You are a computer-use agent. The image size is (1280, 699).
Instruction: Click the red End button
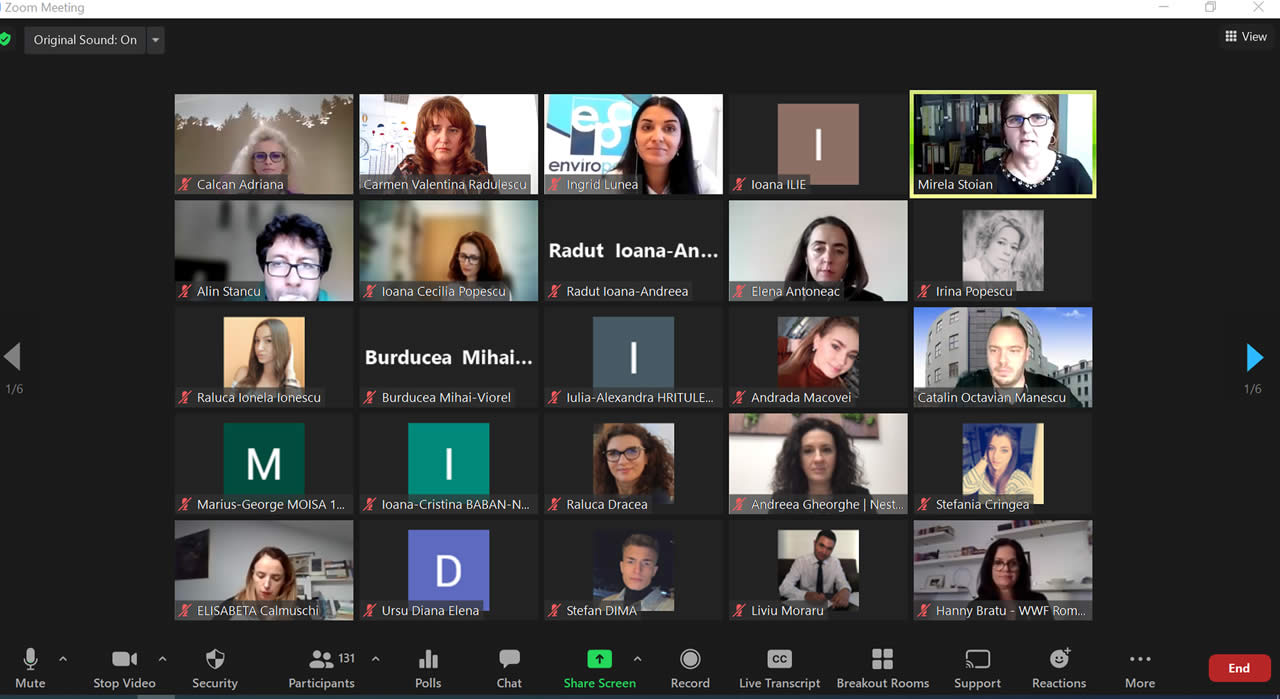1238,668
